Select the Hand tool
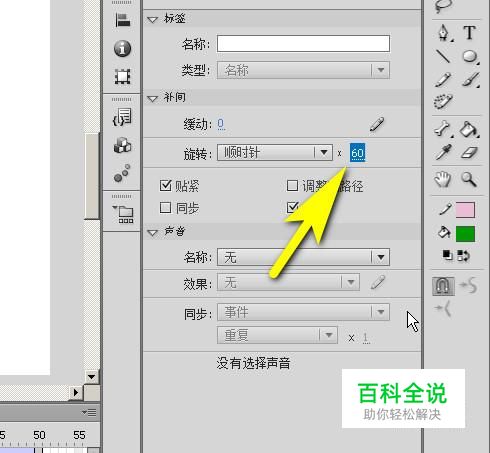 [443, 179]
